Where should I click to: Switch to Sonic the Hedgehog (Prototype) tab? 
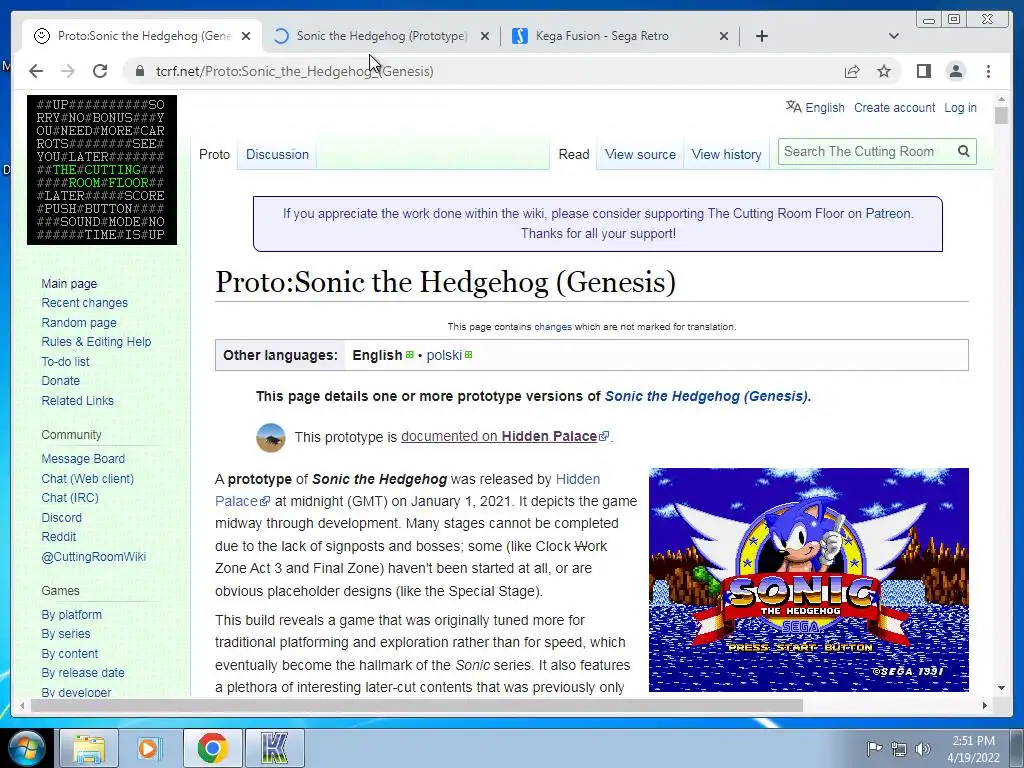382,36
